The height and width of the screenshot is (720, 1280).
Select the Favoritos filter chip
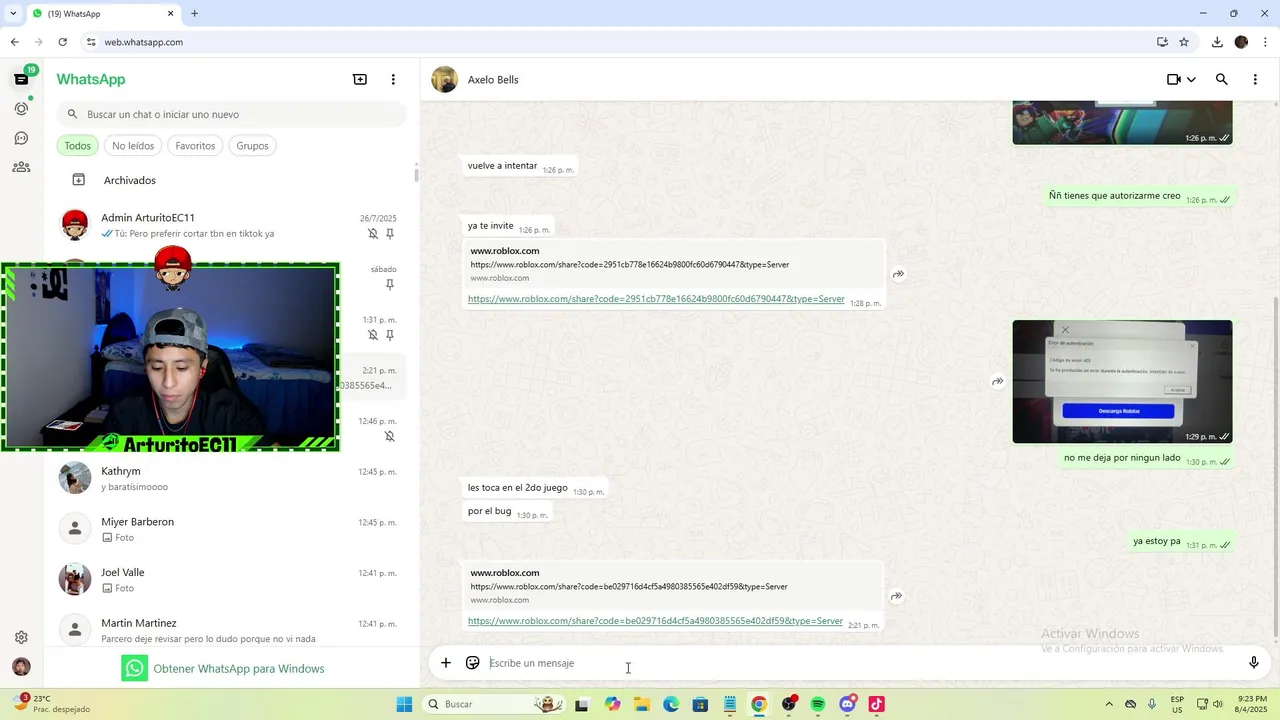(x=195, y=146)
